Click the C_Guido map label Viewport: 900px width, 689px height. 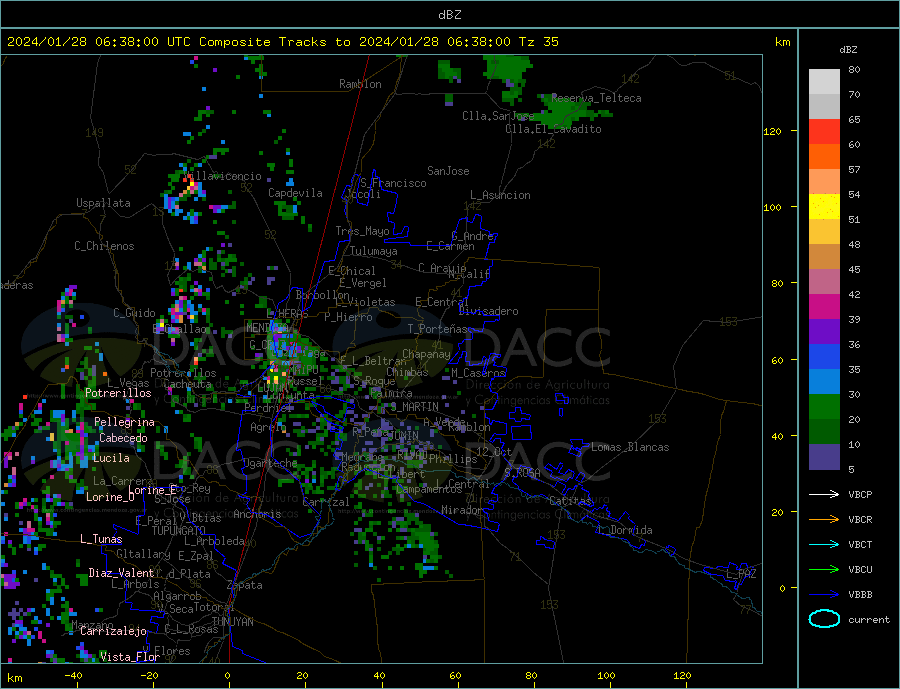tap(134, 313)
